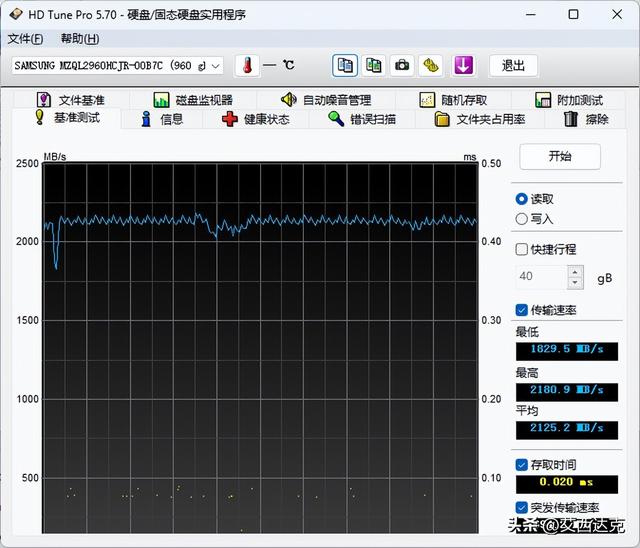Click the benchmark transfer rate graph
Image resolution: width=640 pixels, height=548 pixels.
260,348
